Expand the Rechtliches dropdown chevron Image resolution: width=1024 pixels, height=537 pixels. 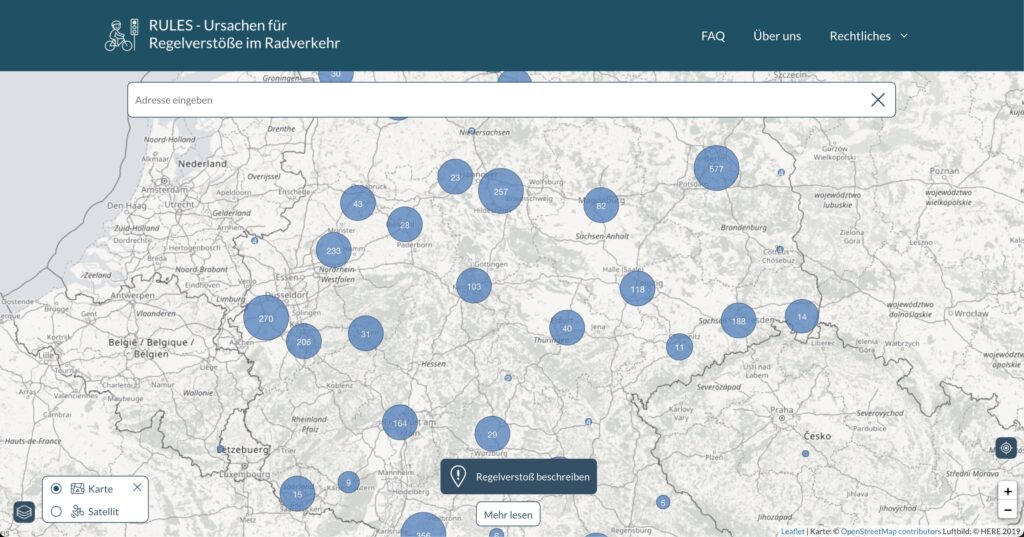904,36
